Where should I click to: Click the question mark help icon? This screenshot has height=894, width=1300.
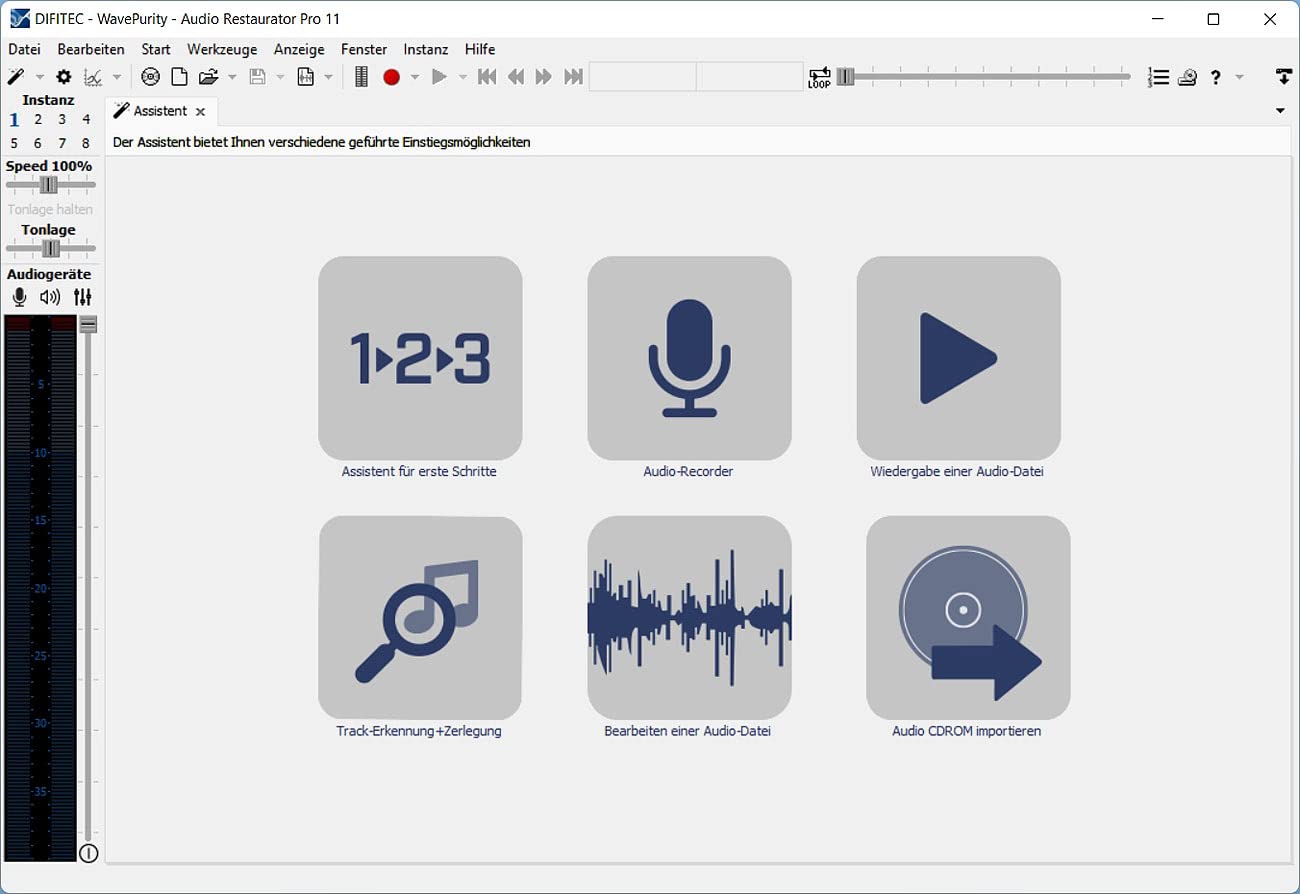[1216, 77]
